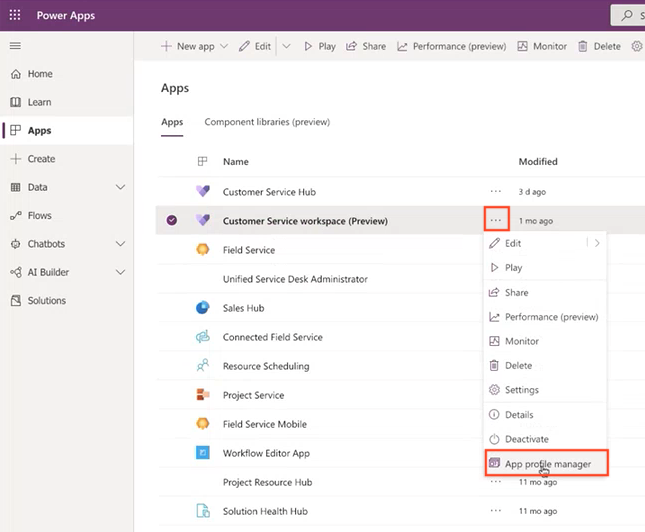This screenshot has width=645, height=532.
Task: Open Field Service Mobile app
Action: (265, 424)
